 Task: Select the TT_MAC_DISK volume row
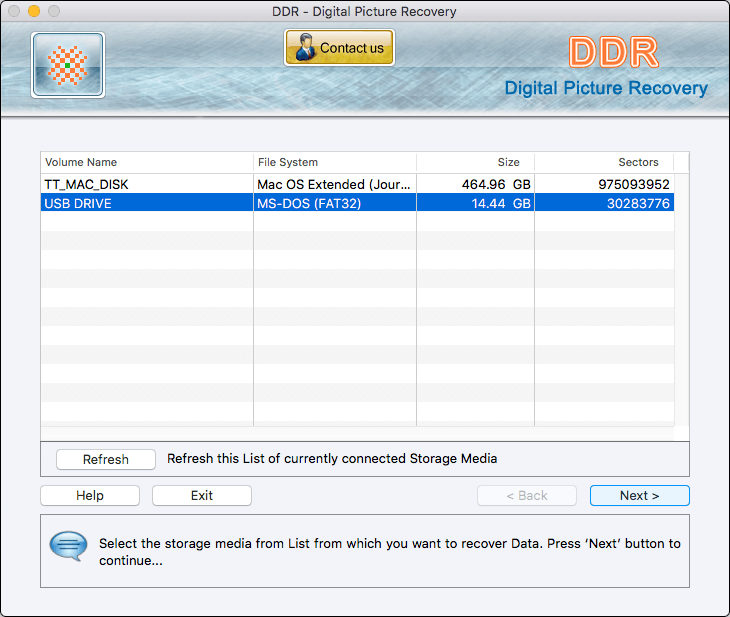point(357,184)
